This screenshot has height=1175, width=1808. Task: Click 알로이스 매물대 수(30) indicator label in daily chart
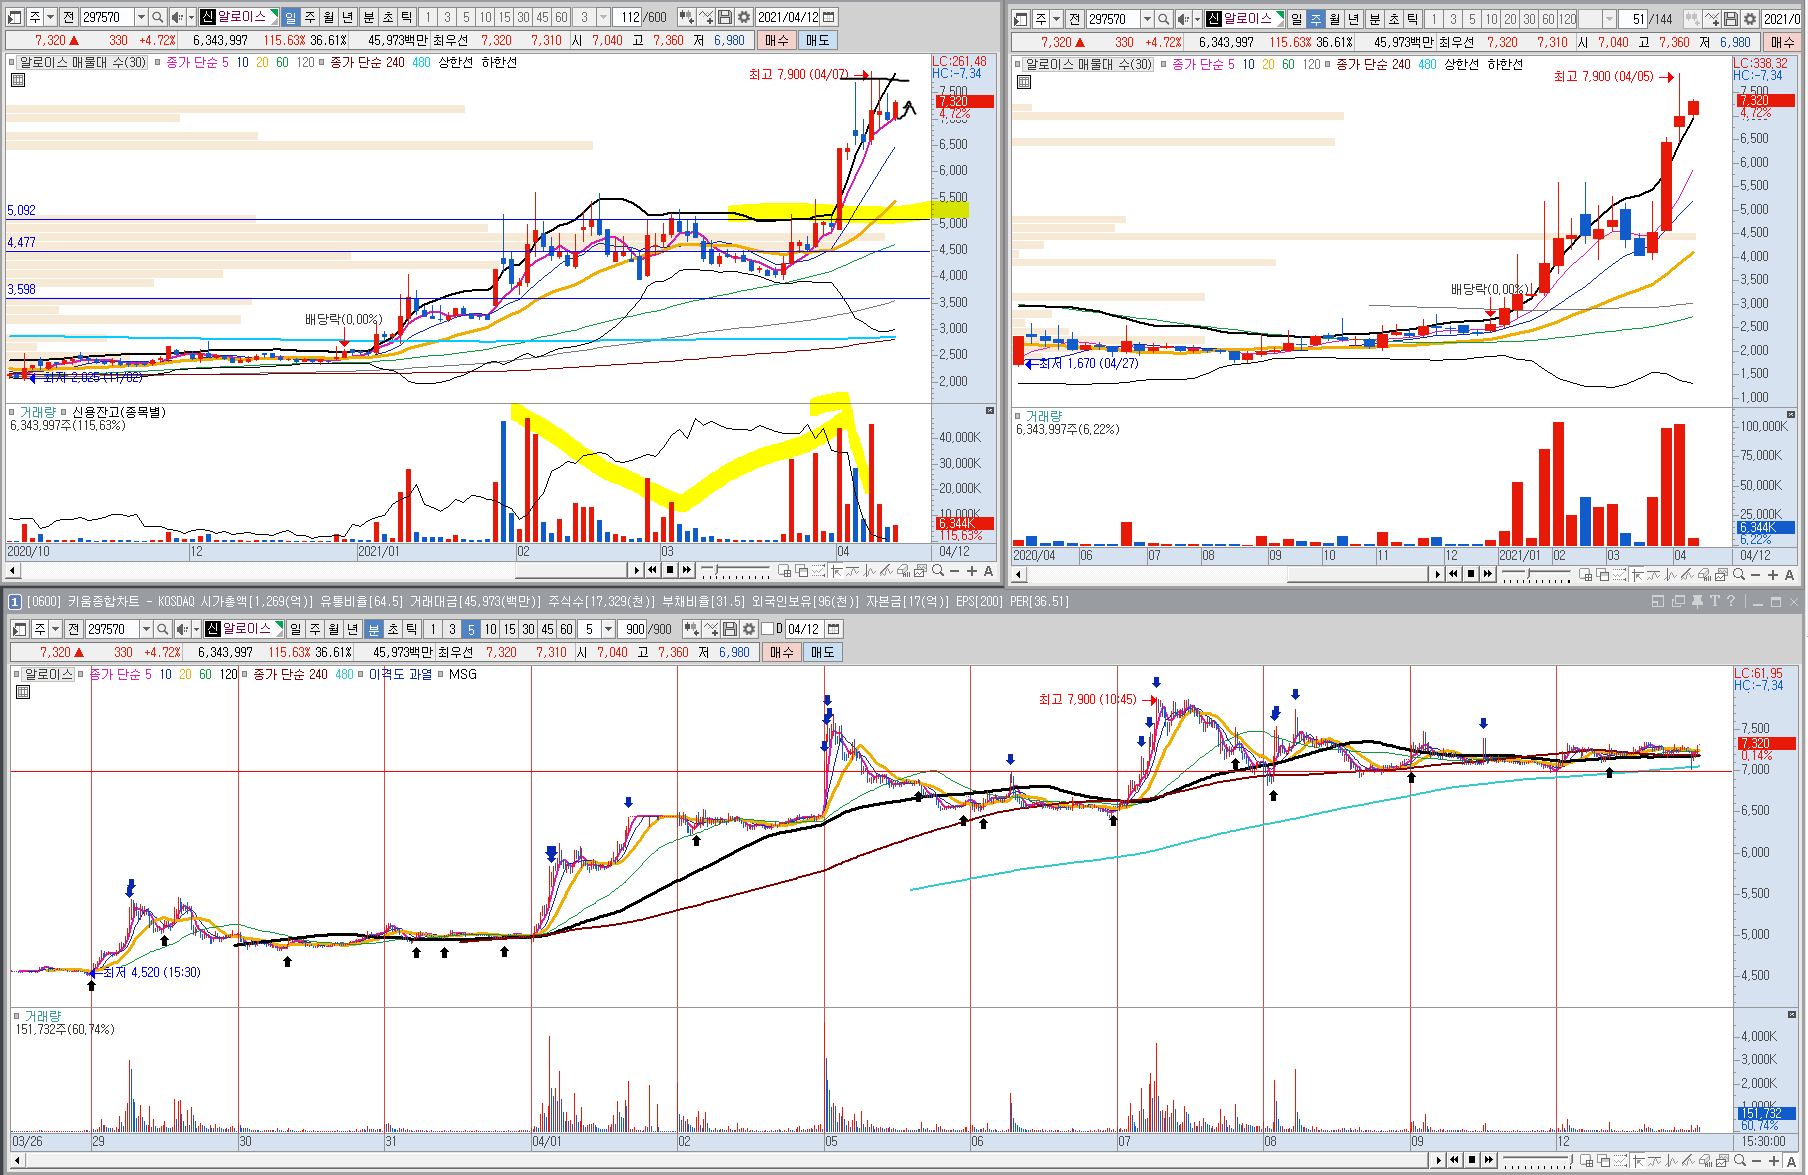83,62
